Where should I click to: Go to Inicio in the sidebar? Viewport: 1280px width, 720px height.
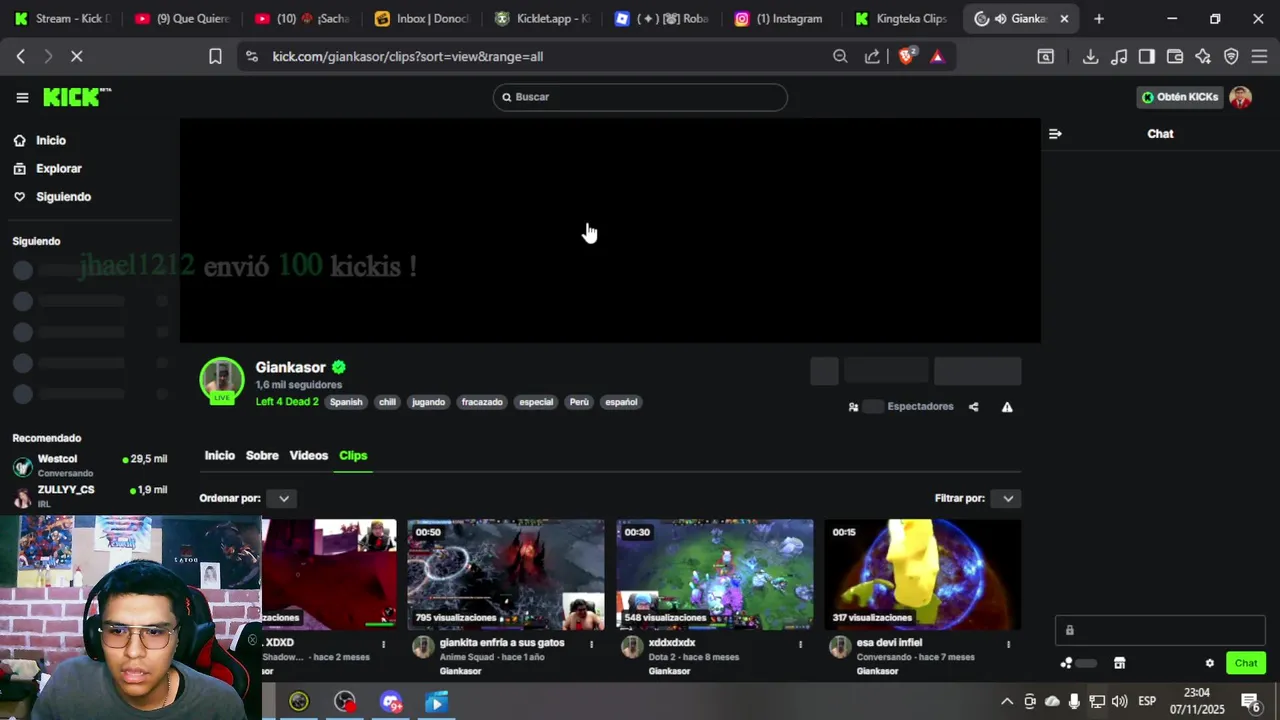[x=51, y=141]
